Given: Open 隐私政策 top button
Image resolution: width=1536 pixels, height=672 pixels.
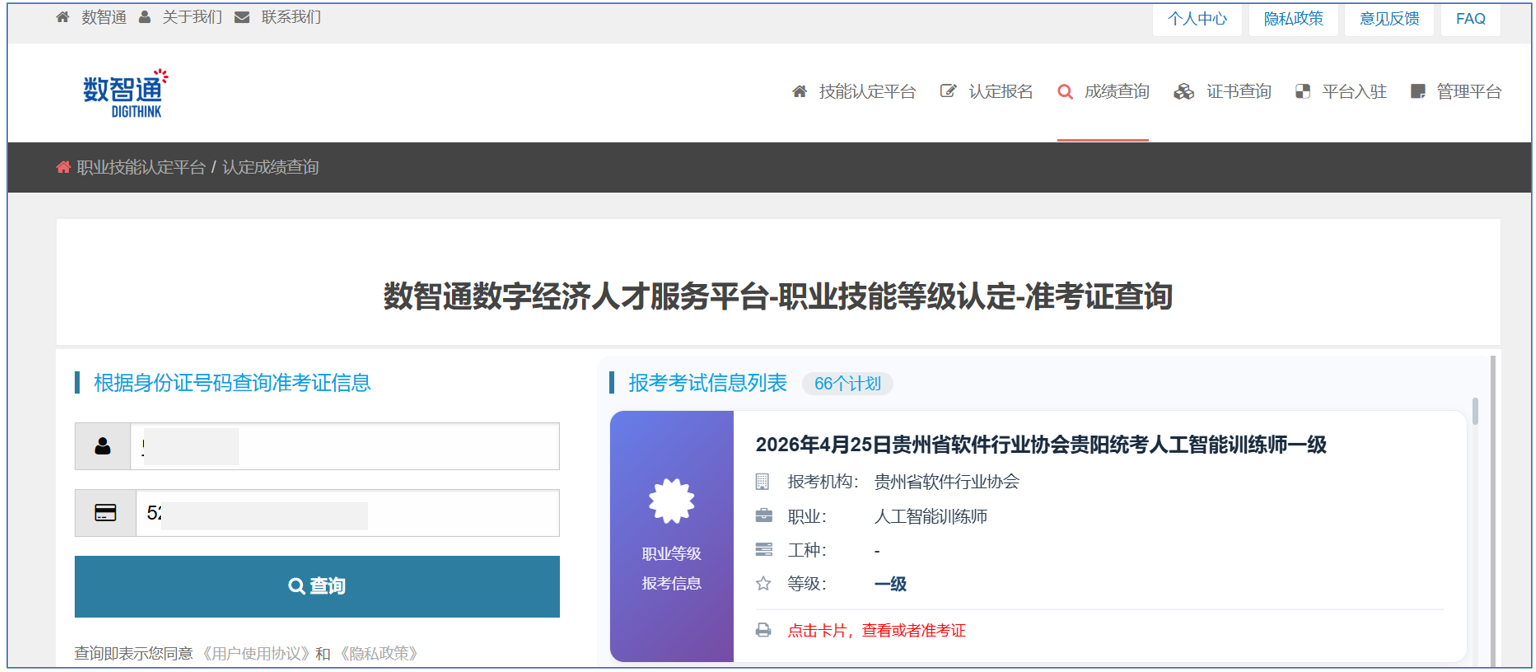Looking at the screenshot, I should 1293,19.
